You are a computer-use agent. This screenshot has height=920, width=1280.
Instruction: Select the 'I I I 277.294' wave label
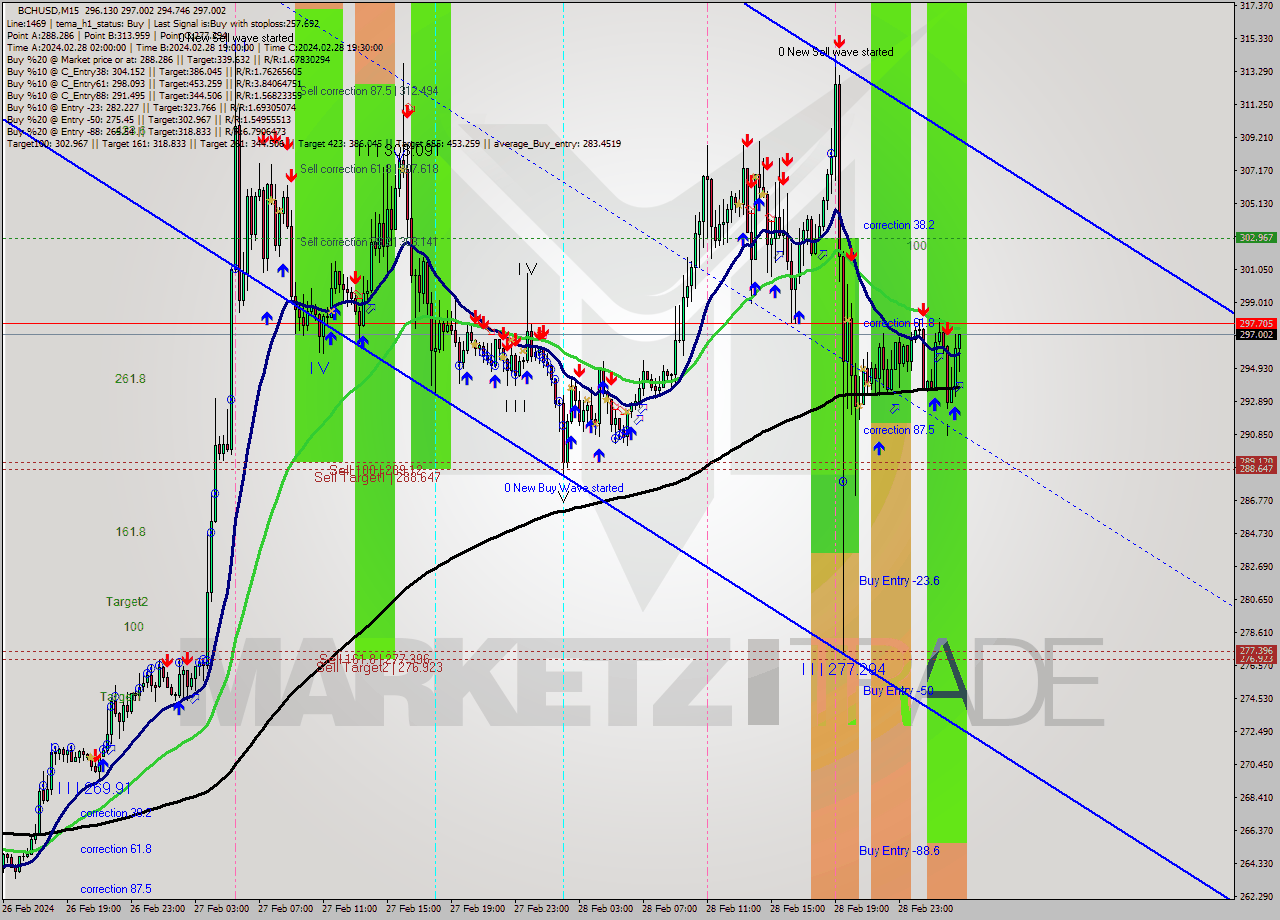click(x=844, y=669)
